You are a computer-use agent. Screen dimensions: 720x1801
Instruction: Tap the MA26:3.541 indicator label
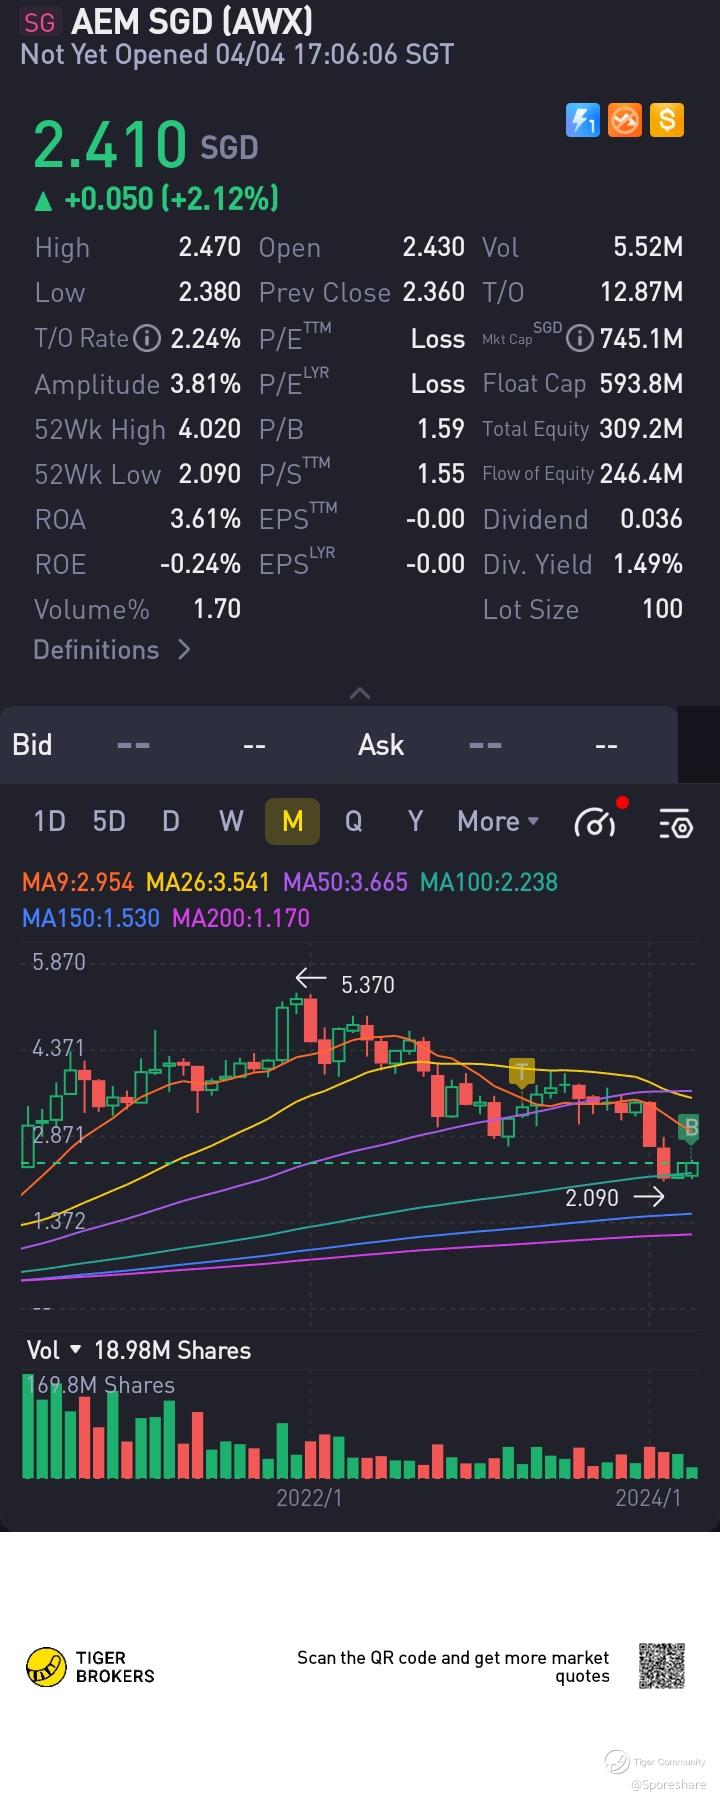coord(208,882)
